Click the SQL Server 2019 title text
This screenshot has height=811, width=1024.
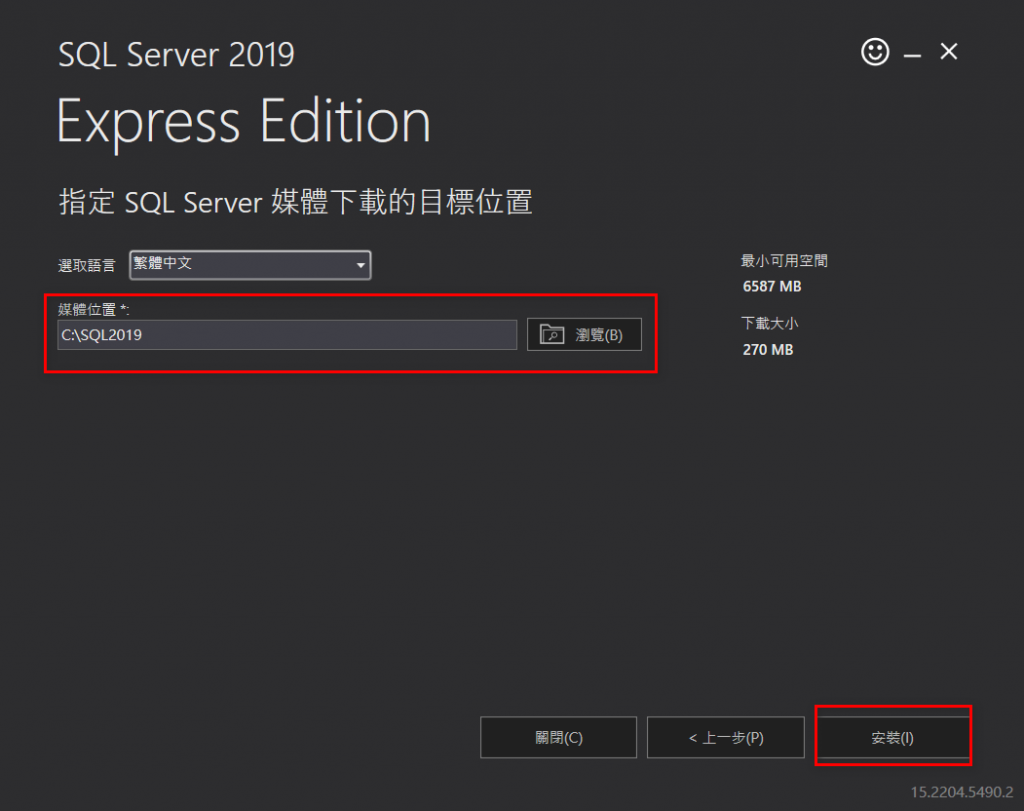[x=176, y=55]
